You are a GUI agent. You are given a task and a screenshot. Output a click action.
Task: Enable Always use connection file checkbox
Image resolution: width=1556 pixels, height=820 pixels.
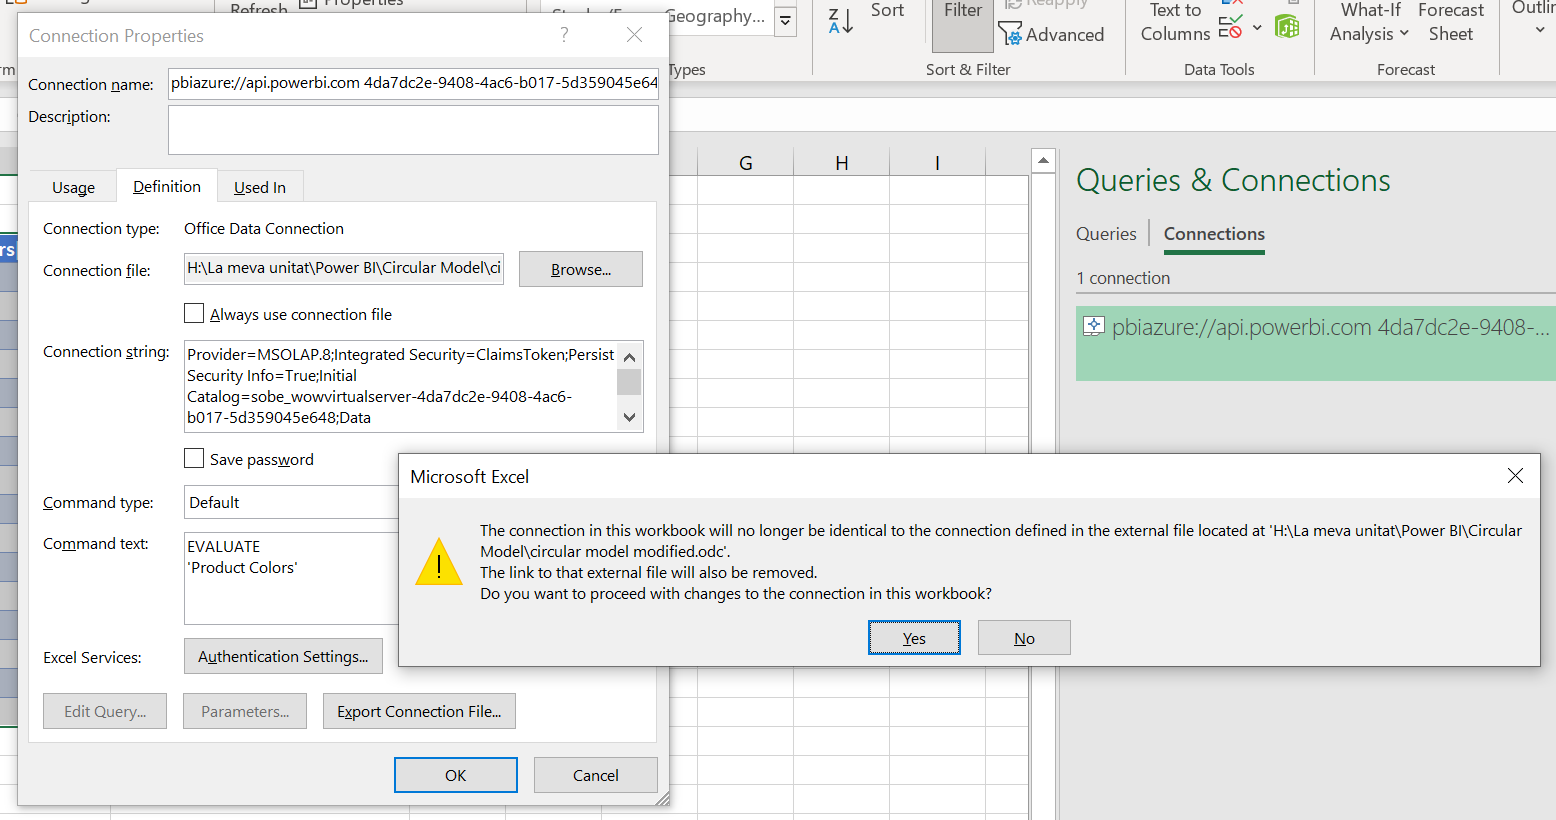pyautogui.click(x=194, y=314)
